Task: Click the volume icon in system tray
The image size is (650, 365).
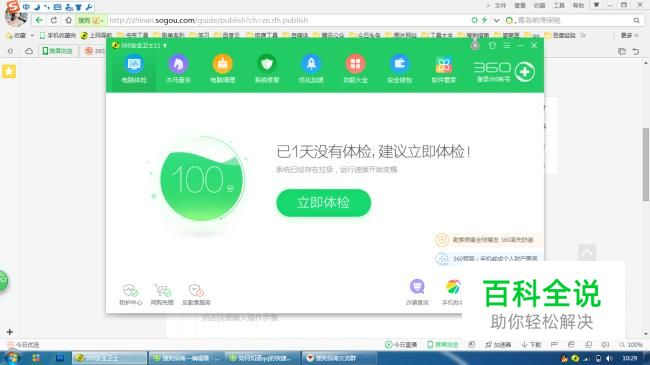Action: pos(609,358)
